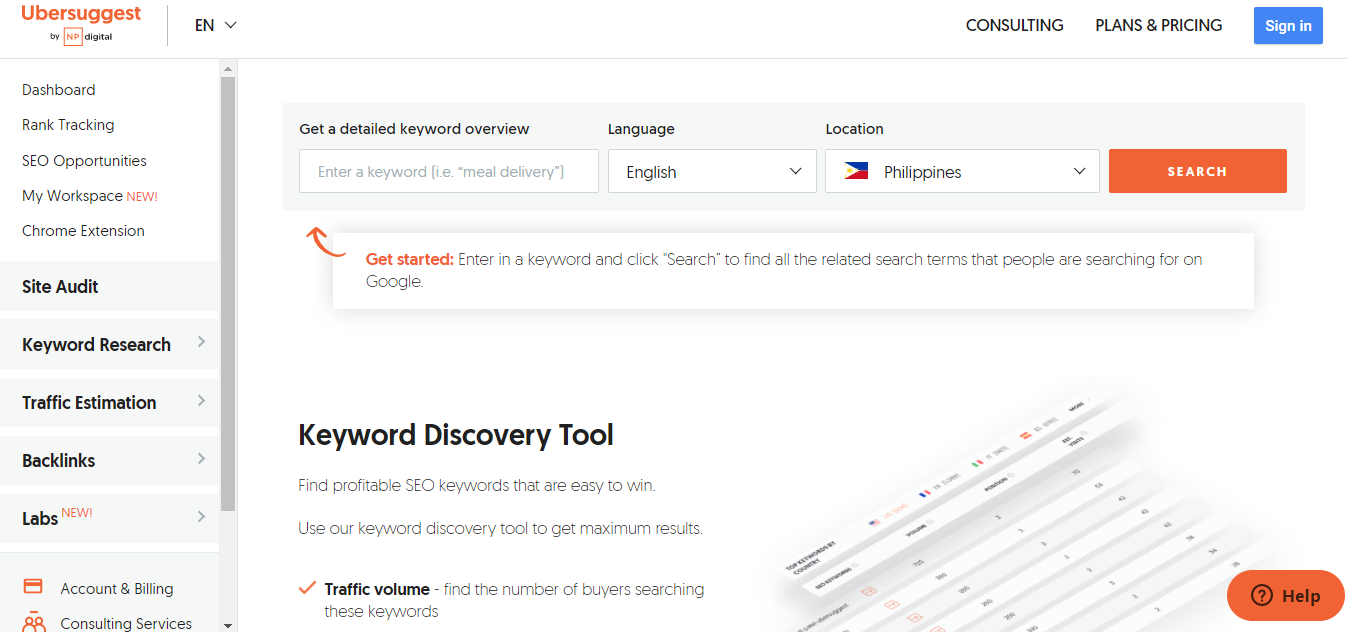Click the Help question mark icon

(x=1261, y=595)
